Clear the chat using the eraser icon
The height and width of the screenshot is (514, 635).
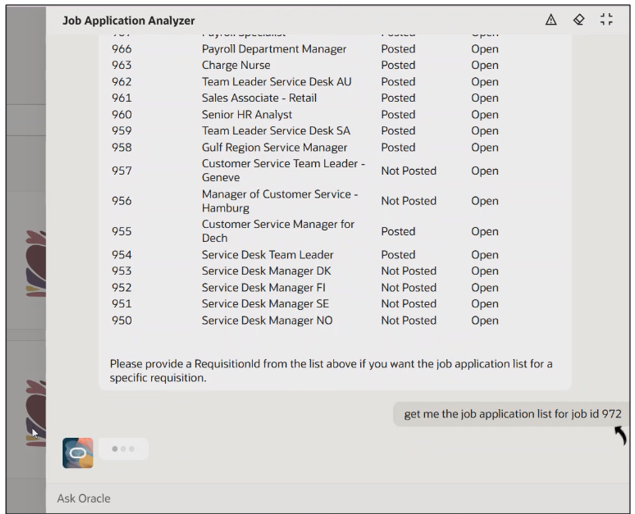578,20
